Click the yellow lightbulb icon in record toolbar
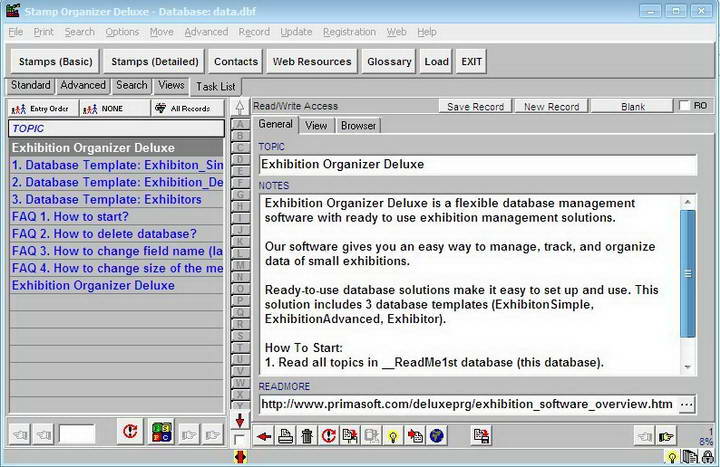Screen dimensions: 720x467 click(x=393, y=436)
